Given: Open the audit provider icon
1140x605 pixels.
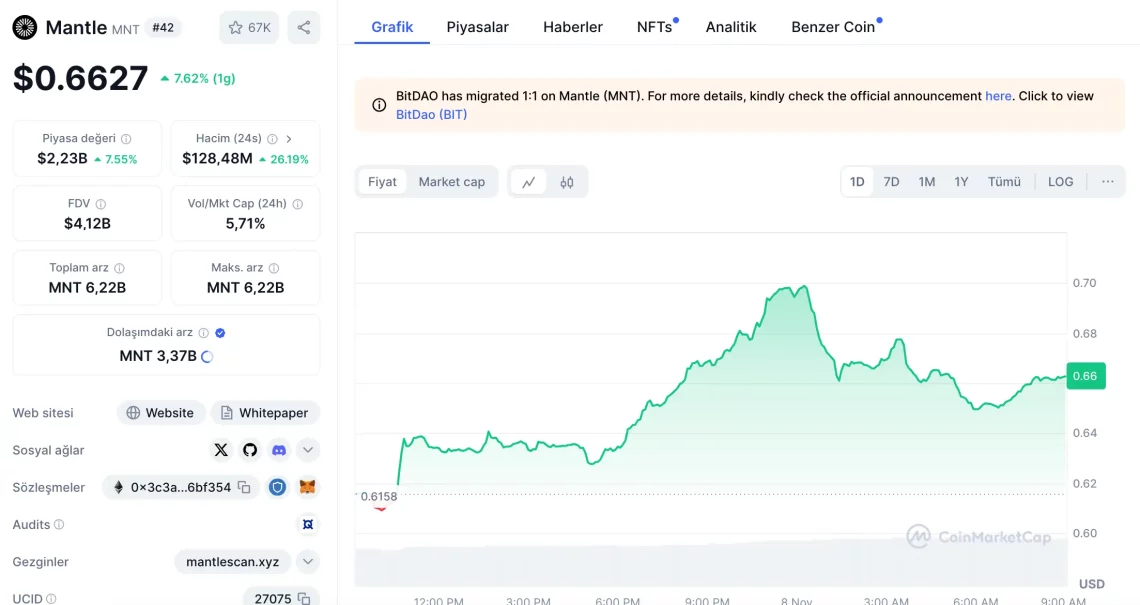Looking at the screenshot, I should 308,524.
